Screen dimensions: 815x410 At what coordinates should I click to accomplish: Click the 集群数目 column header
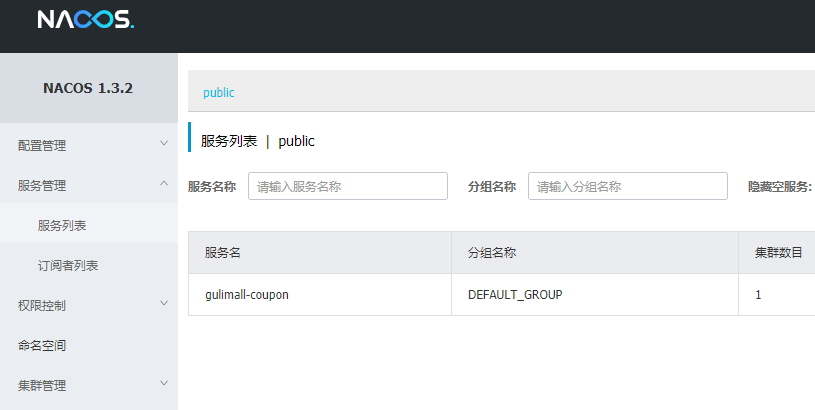pos(779,253)
